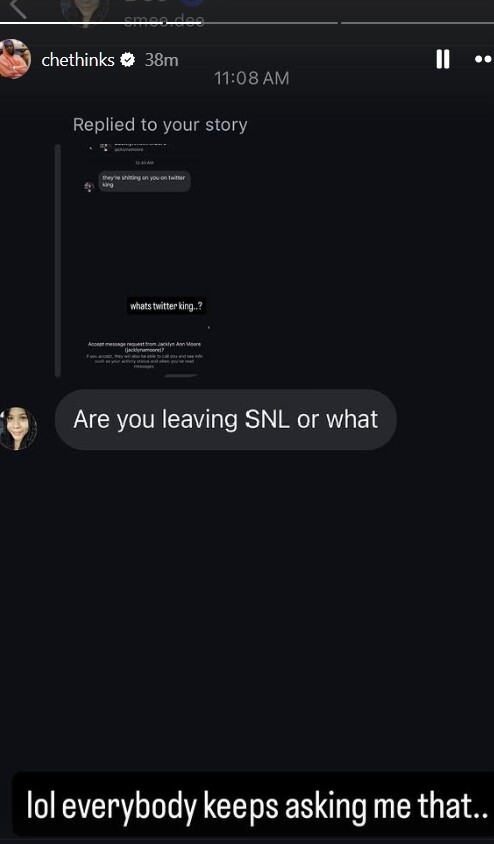Pause the chethinks story
494x844 pixels.
coord(443,59)
